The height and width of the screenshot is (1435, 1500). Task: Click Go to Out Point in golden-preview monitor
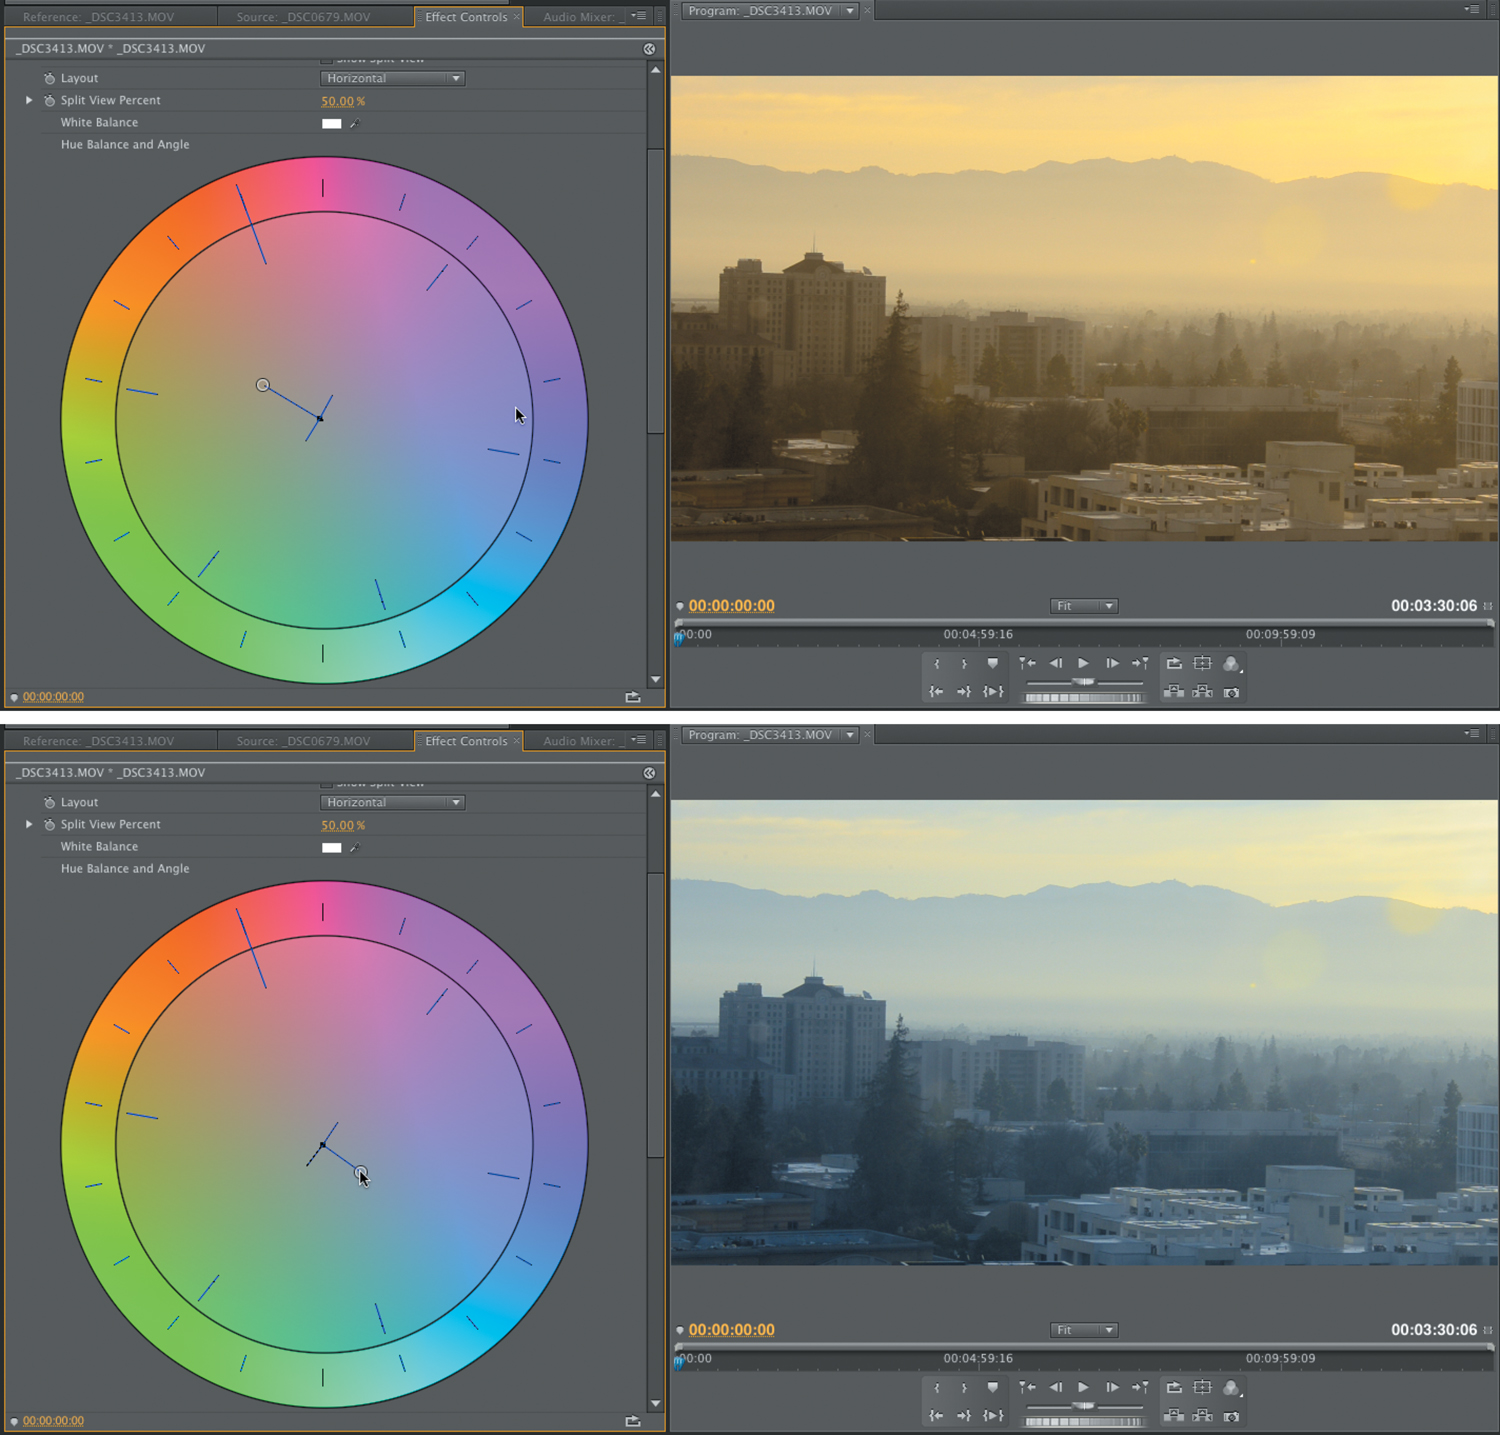pos(964,692)
